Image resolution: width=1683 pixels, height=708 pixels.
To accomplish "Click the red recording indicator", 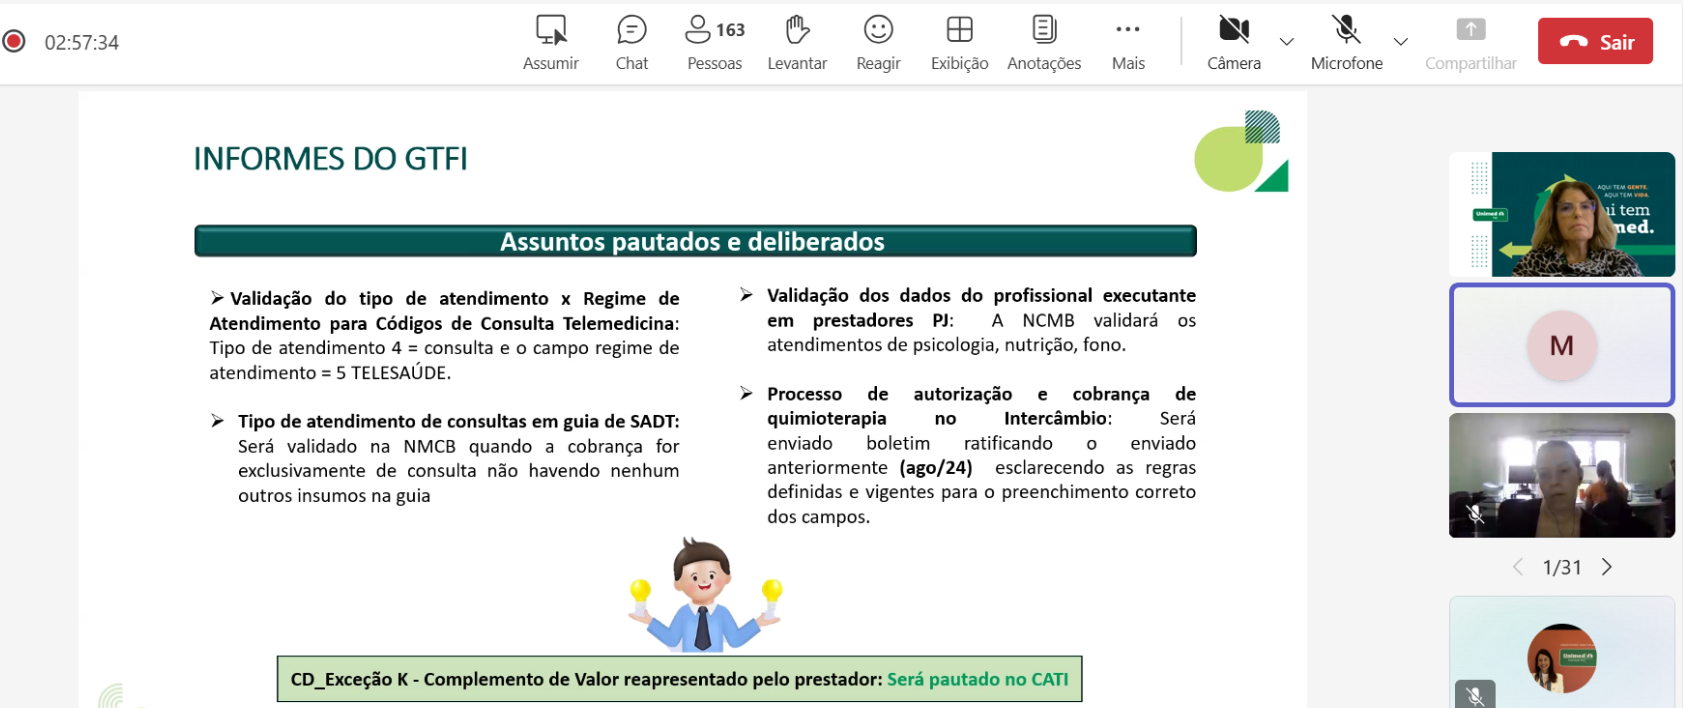I will tap(14, 41).
